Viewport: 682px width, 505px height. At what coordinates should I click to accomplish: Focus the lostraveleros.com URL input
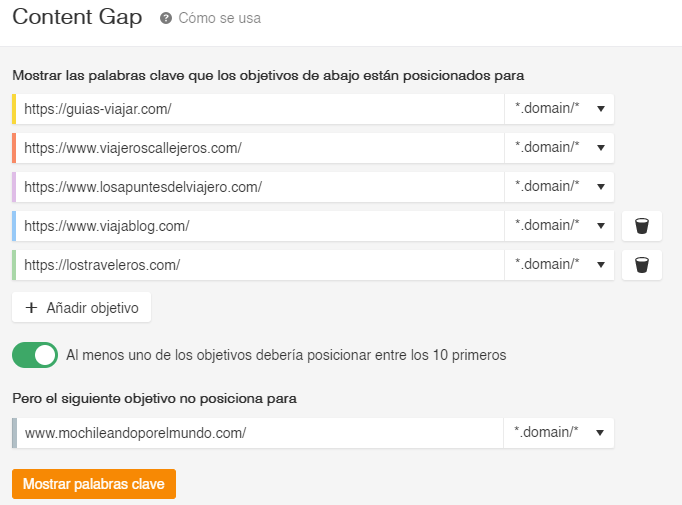[x=260, y=265]
